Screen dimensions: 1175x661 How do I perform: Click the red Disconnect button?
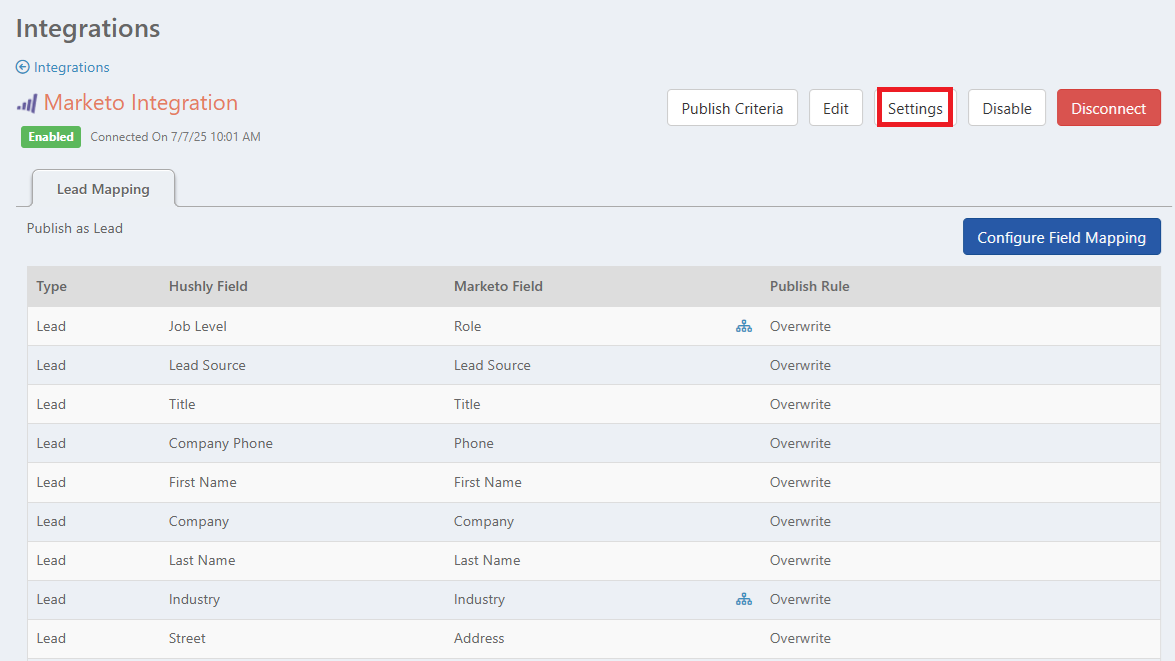(1108, 108)
